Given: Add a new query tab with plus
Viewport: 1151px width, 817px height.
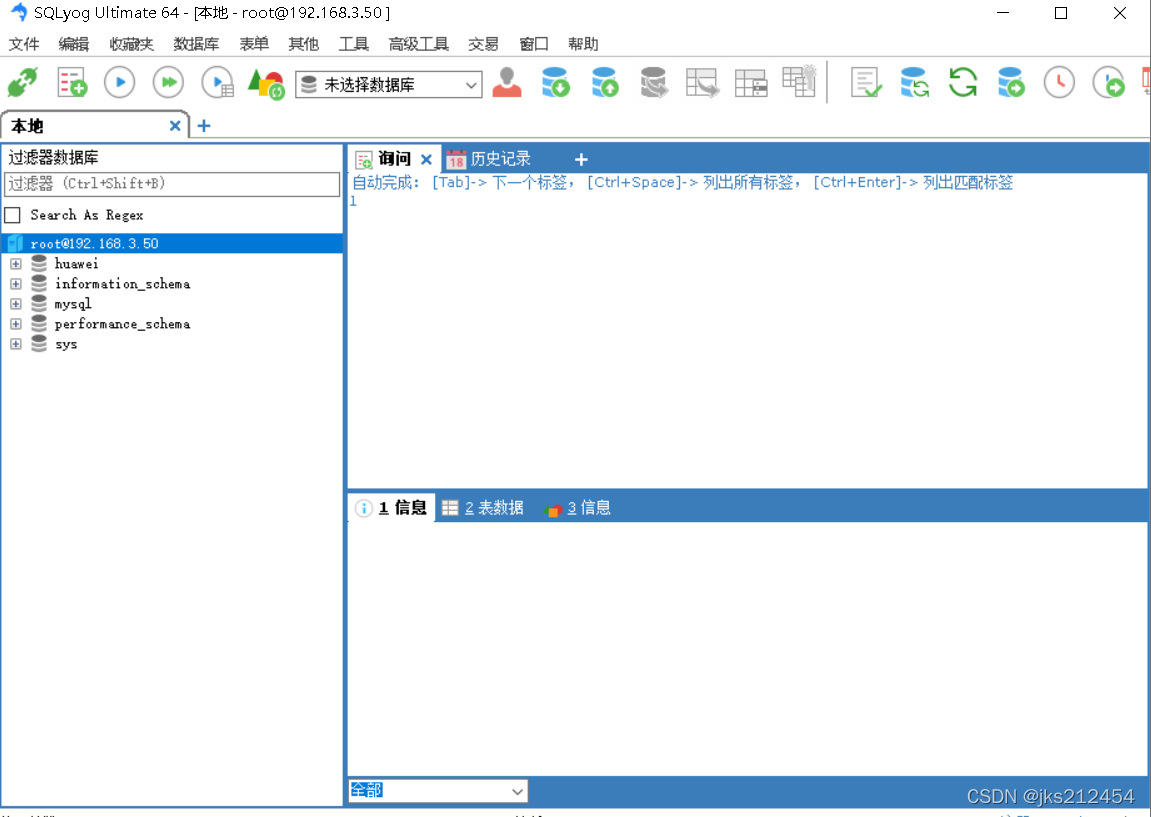Looking at the screenshot, I should pyautogui.click(x=581, y=159).
